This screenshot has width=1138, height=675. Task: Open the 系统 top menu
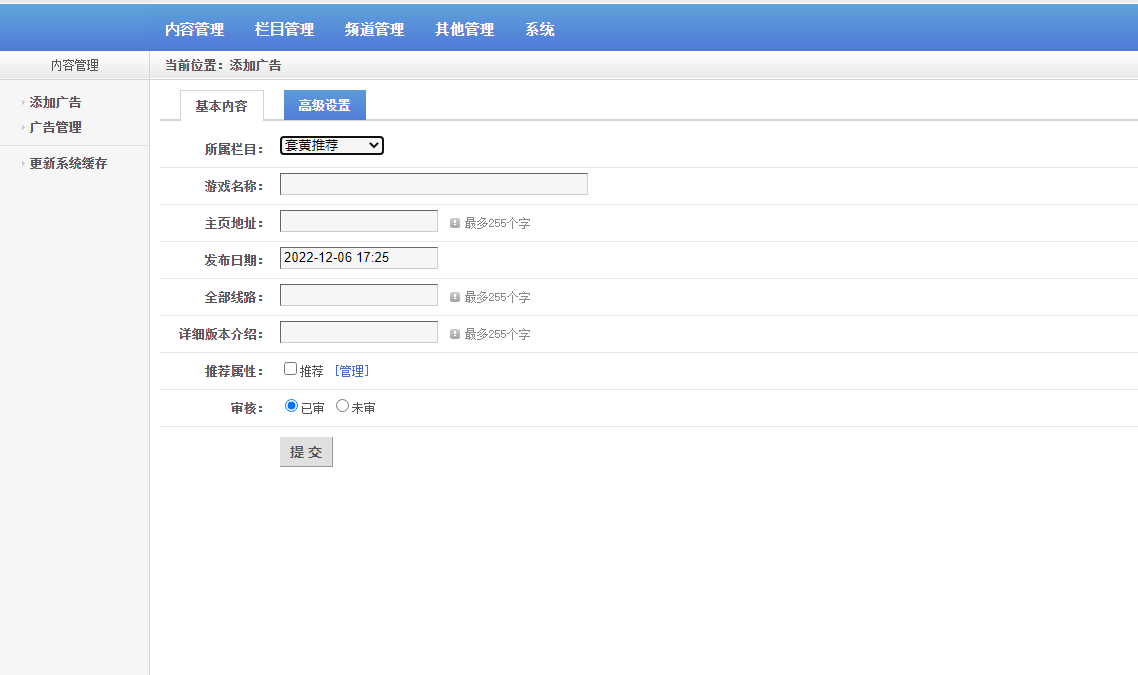(540, 30)
